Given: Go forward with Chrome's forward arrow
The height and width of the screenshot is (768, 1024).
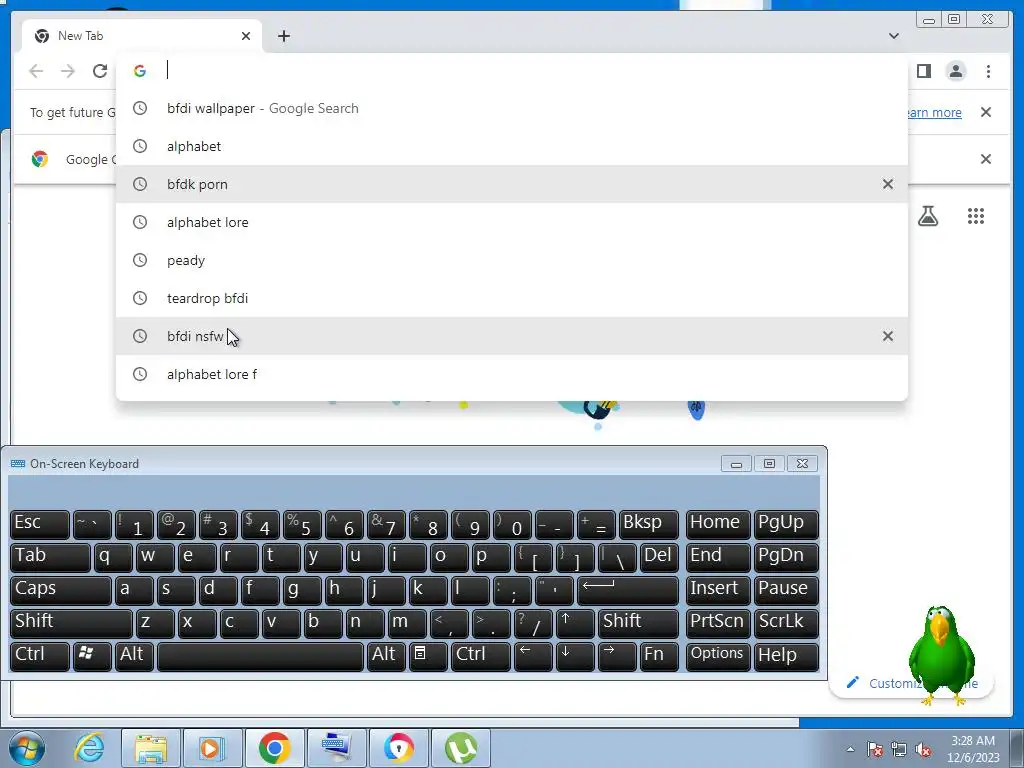Looking at the screenshot, I should (x=68, y=71).
